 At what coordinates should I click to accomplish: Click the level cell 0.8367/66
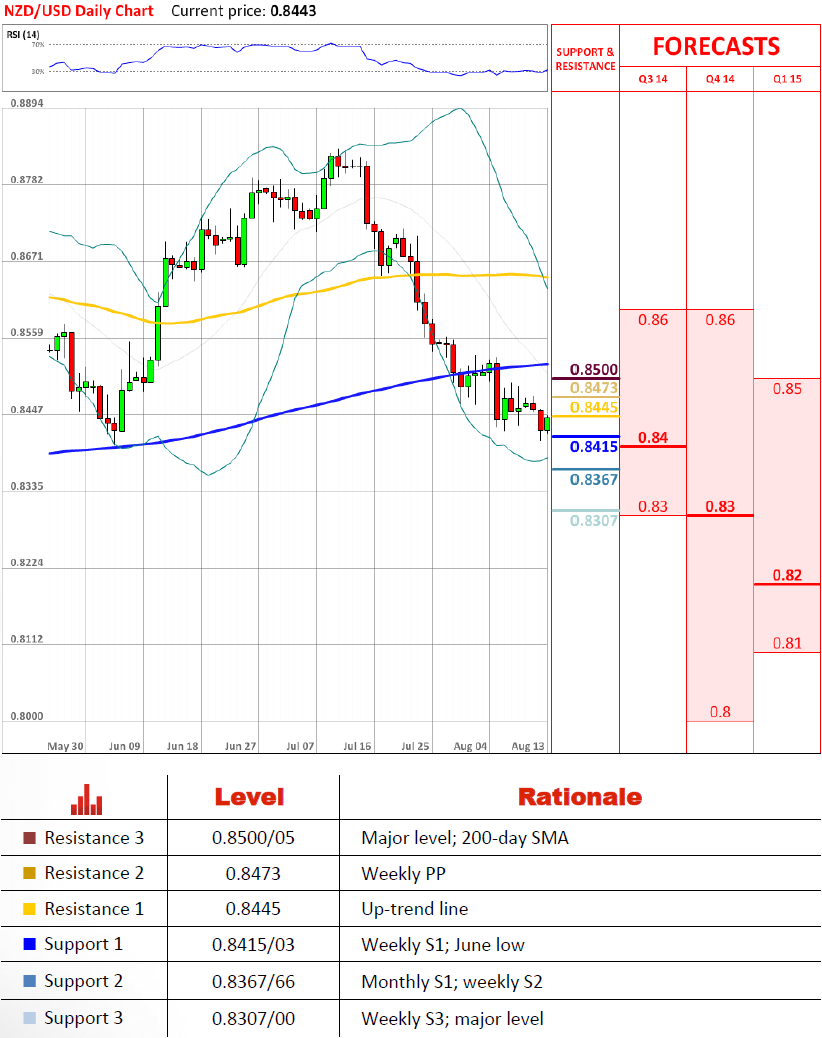click(x=253, y=982)
